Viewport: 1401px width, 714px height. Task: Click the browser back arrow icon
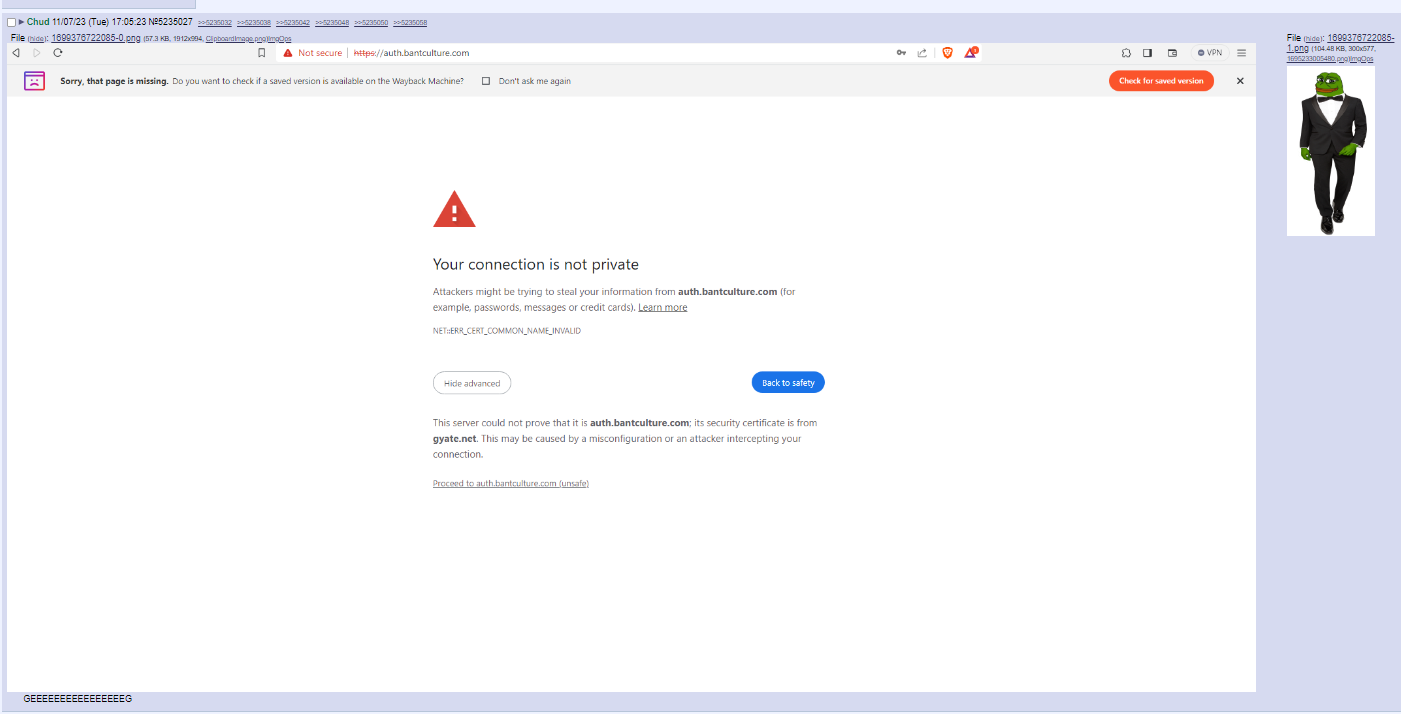[16, 53]
